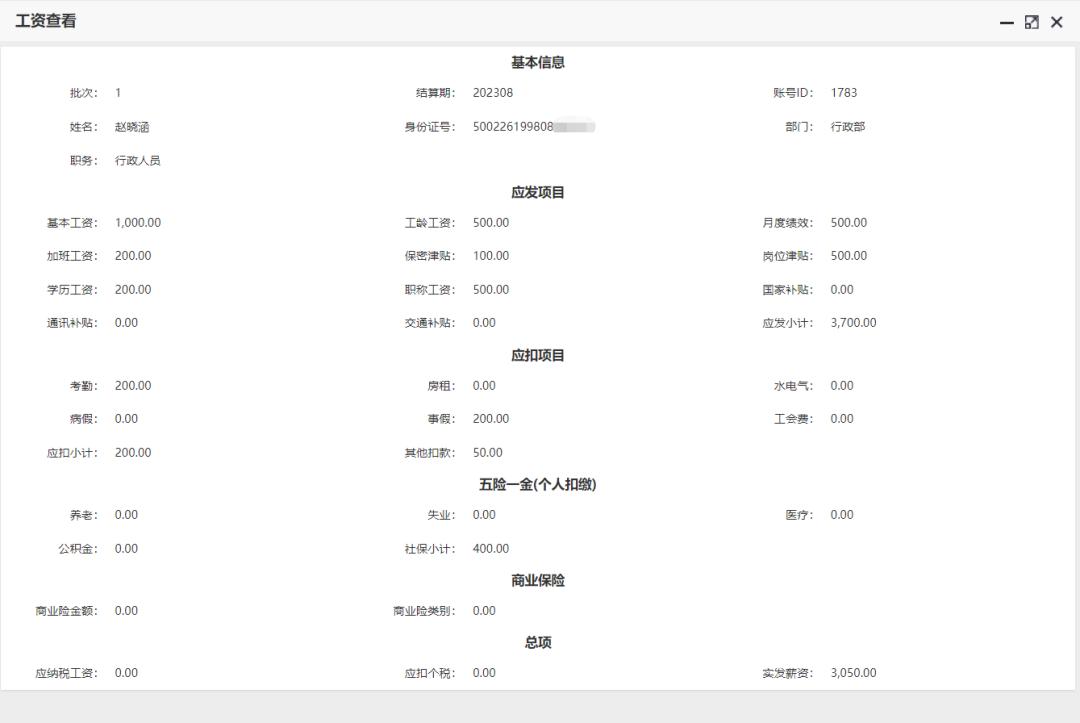Select the 五险一金(个人扣缴) section header
1080x723 pixels.
(540, 484)
